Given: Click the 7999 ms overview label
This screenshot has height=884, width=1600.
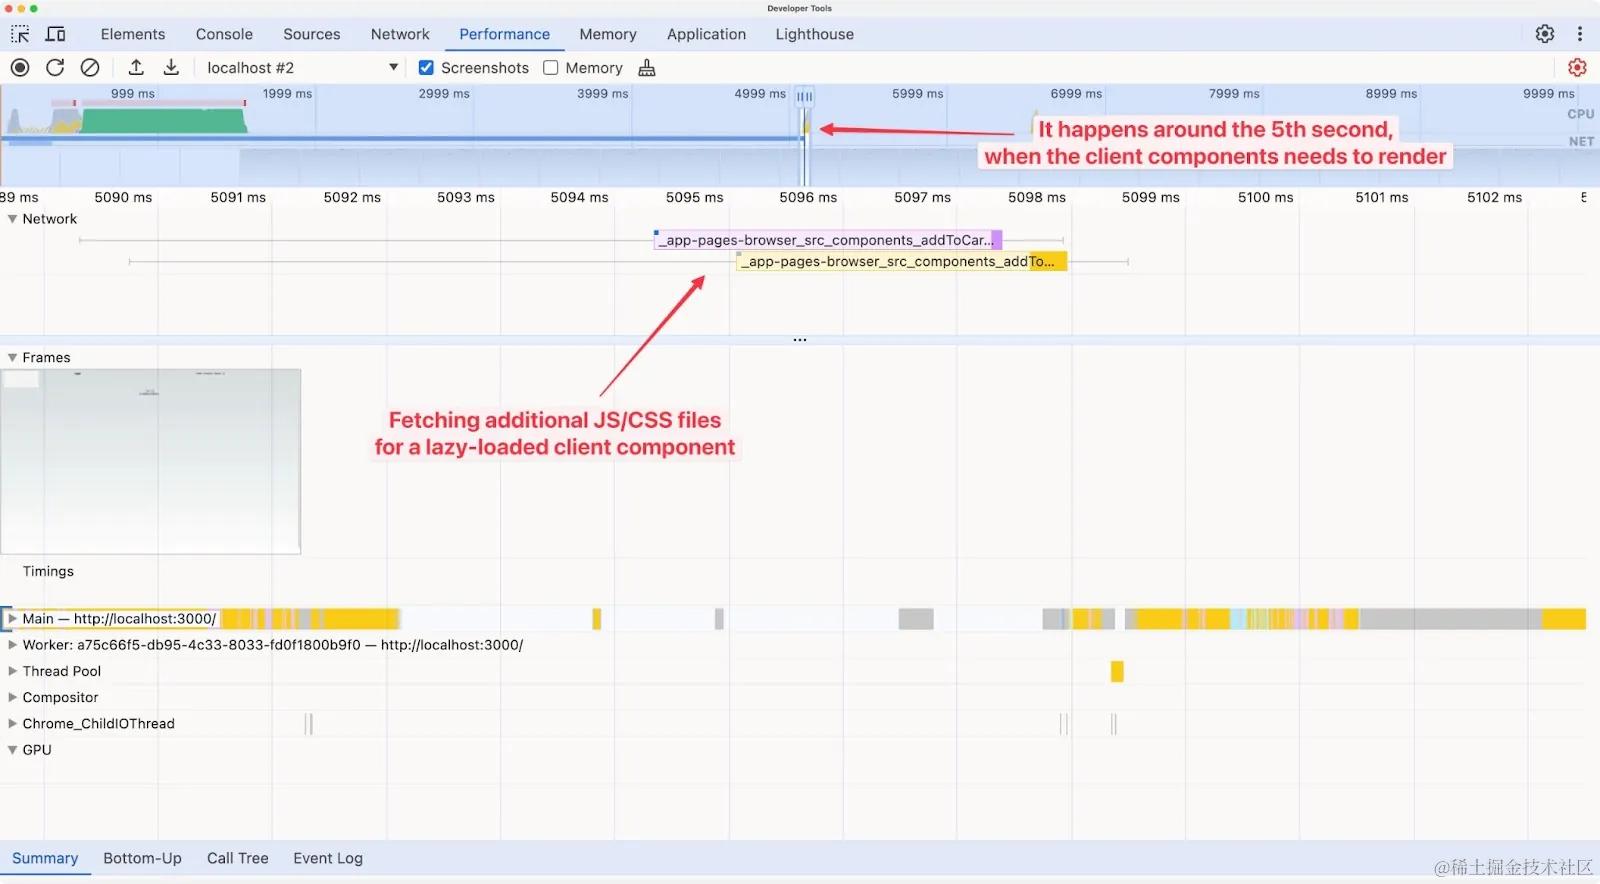Looking at the screenshot, I should coord(1234,93).
